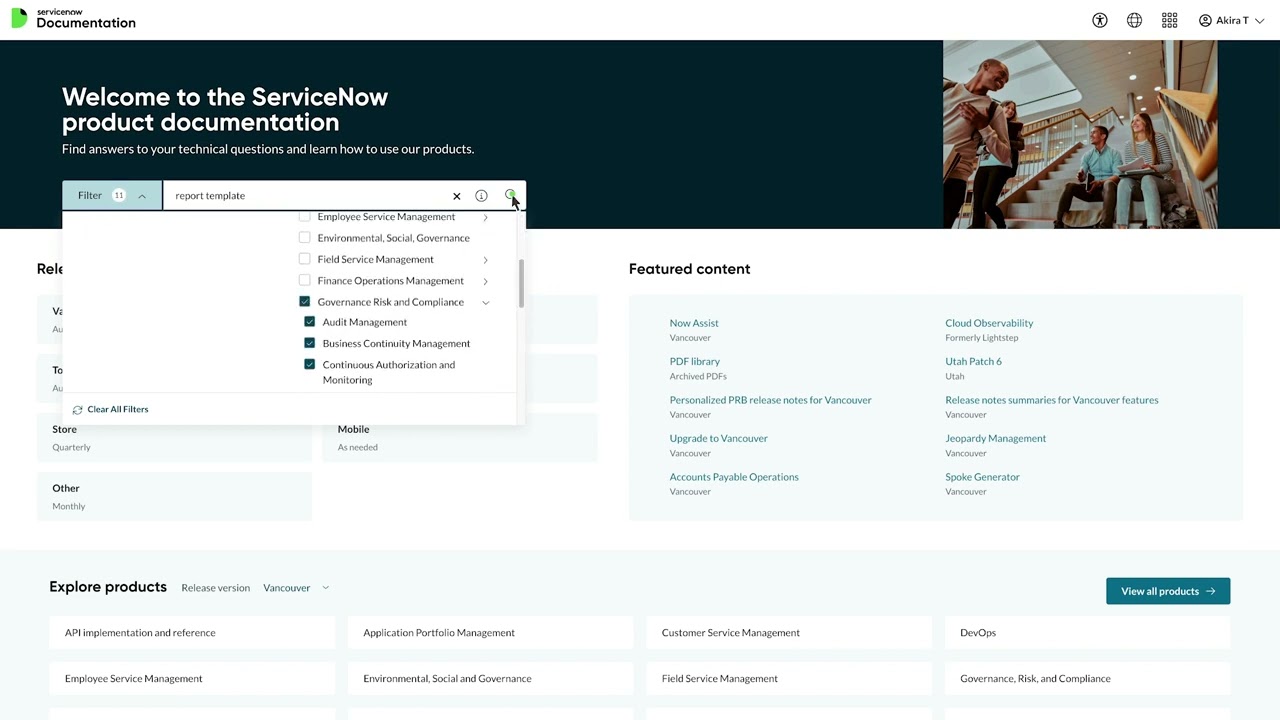The image size is (1280, 720).
Task: Open the search info tooltip icon
Action: point(481,195)
